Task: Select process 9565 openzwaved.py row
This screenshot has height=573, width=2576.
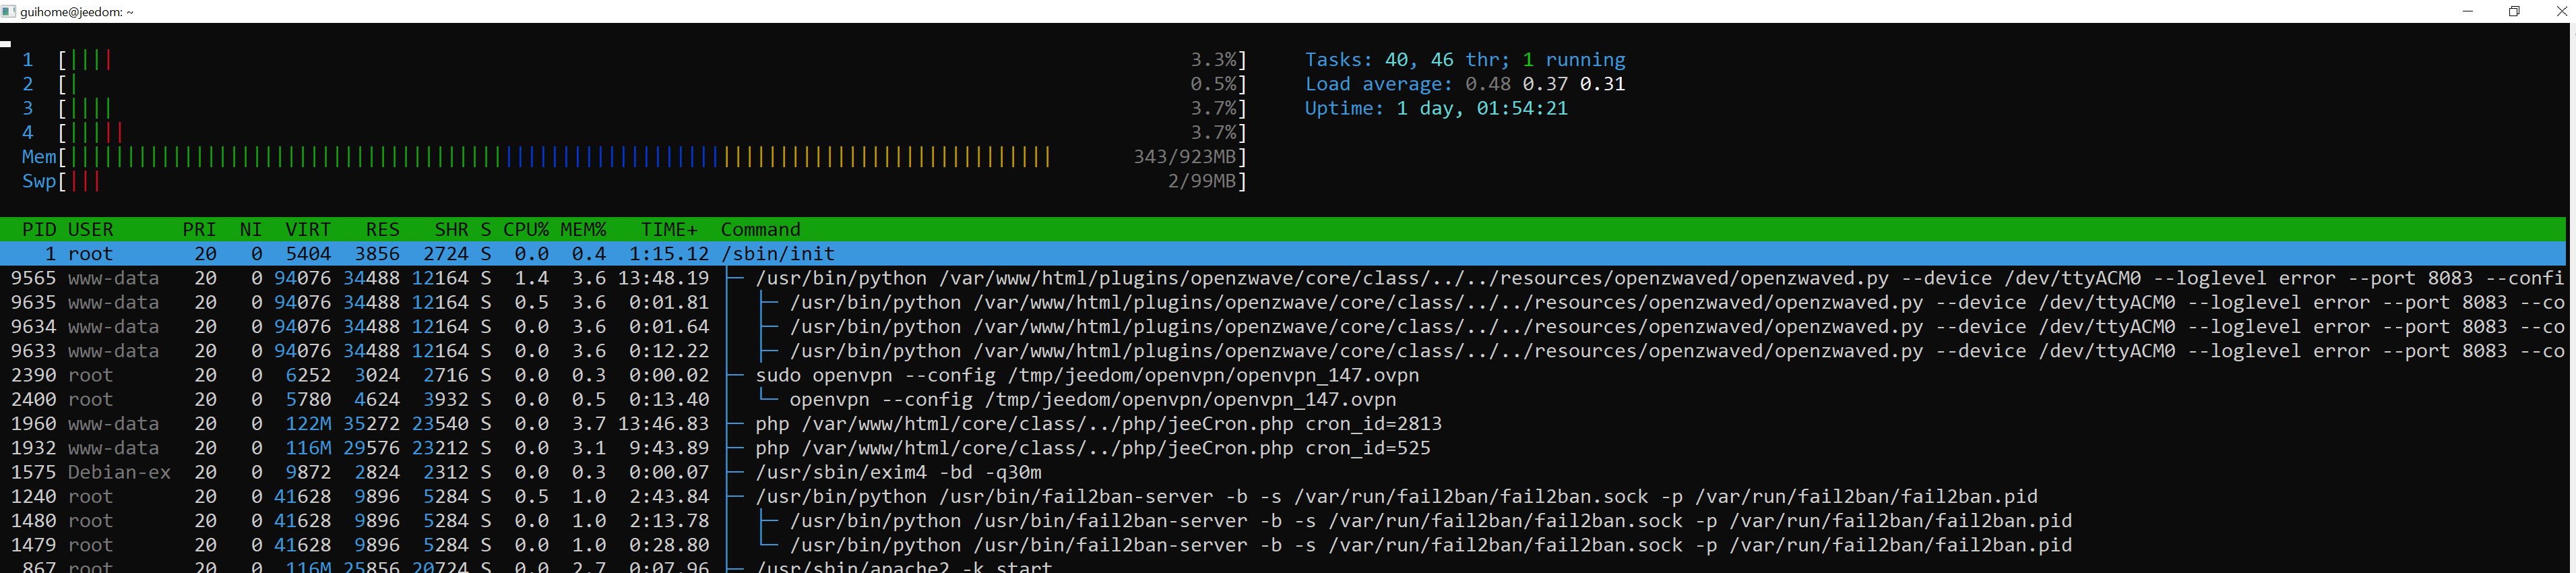Action: [1284, 278]
